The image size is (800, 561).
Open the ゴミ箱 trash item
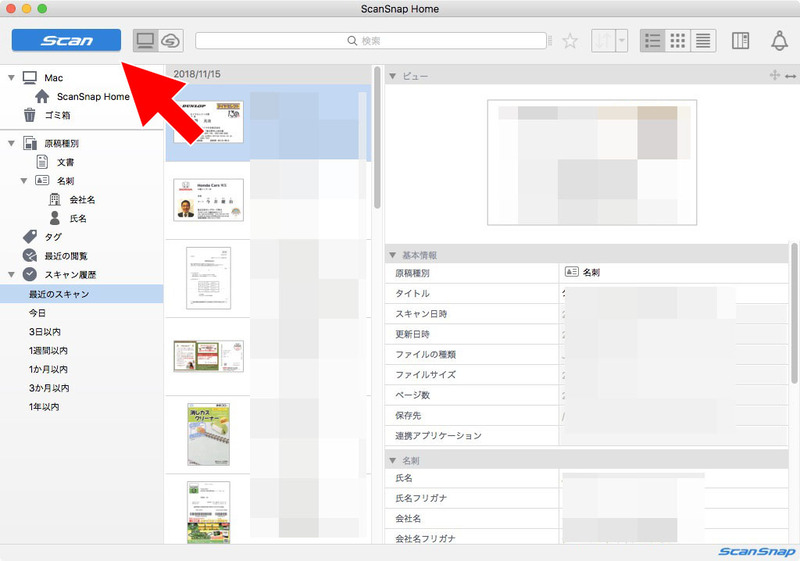coord(57,115)
